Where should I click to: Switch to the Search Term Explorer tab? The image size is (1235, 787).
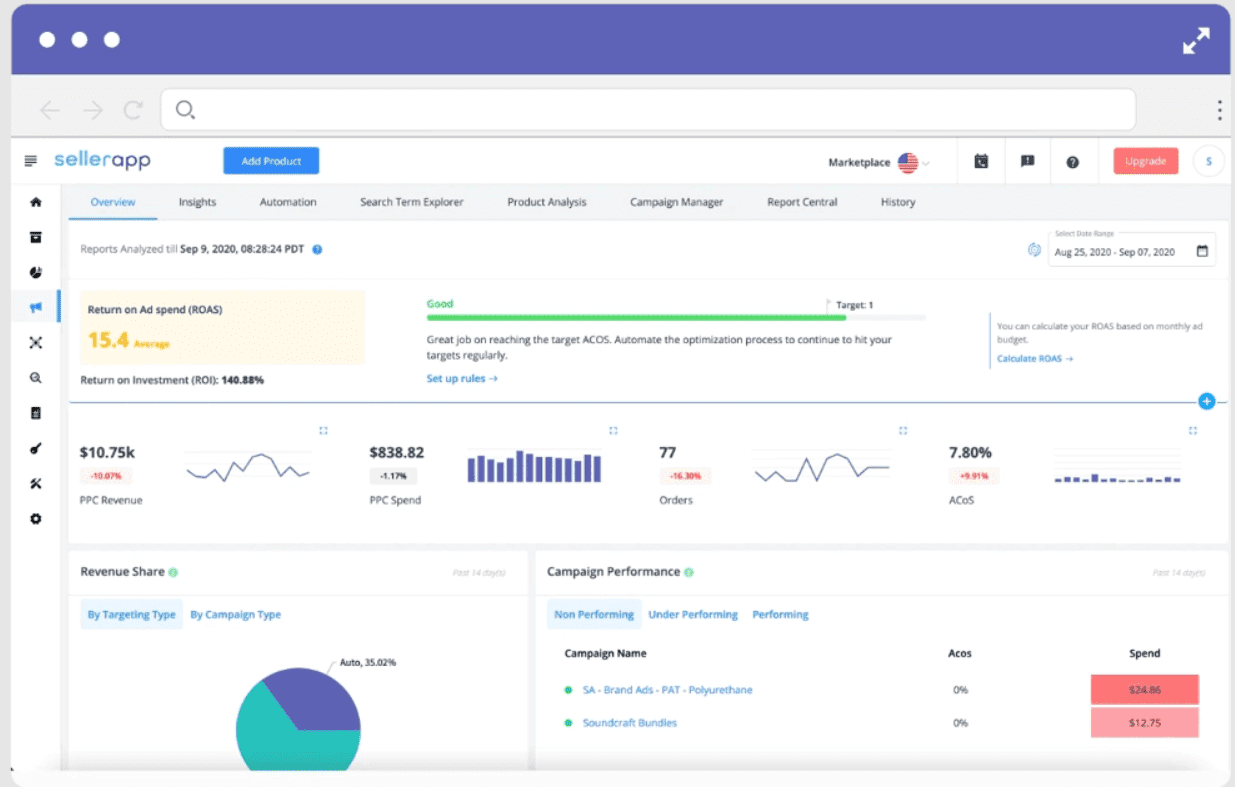click(412, 202)
